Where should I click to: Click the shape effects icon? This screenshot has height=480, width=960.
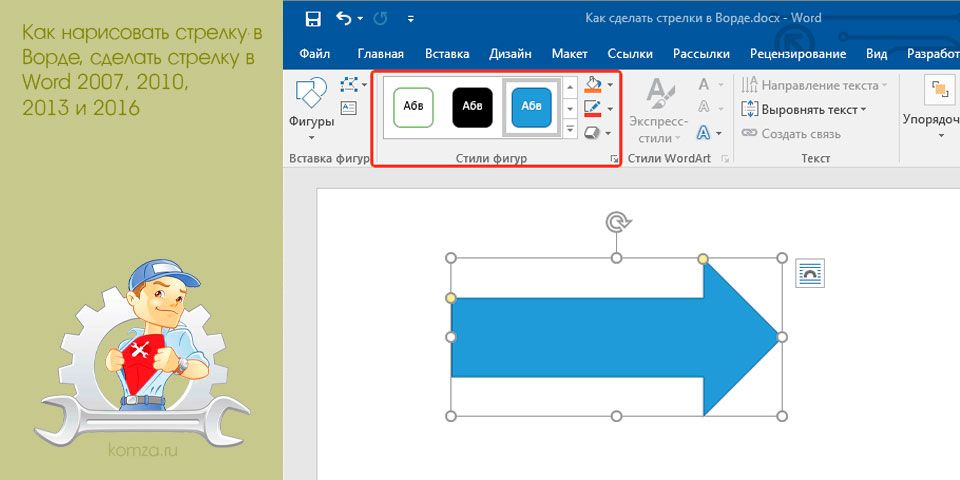593,132
